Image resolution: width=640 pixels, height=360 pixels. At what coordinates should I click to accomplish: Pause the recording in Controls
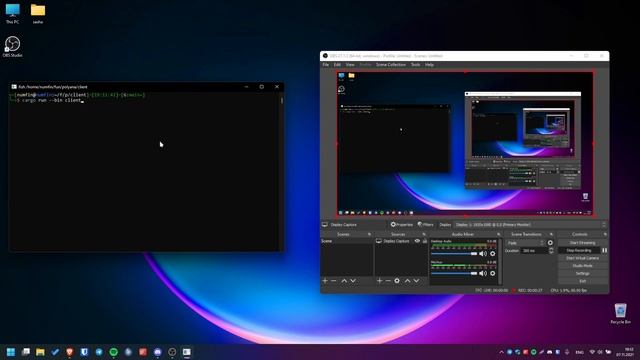coord(604,250)
